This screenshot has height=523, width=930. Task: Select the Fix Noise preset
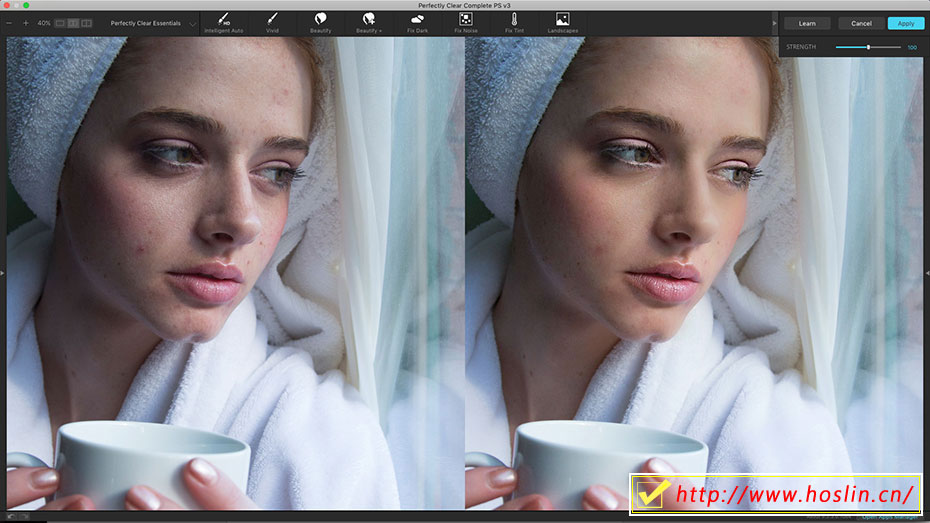click(x=466, y=23)
